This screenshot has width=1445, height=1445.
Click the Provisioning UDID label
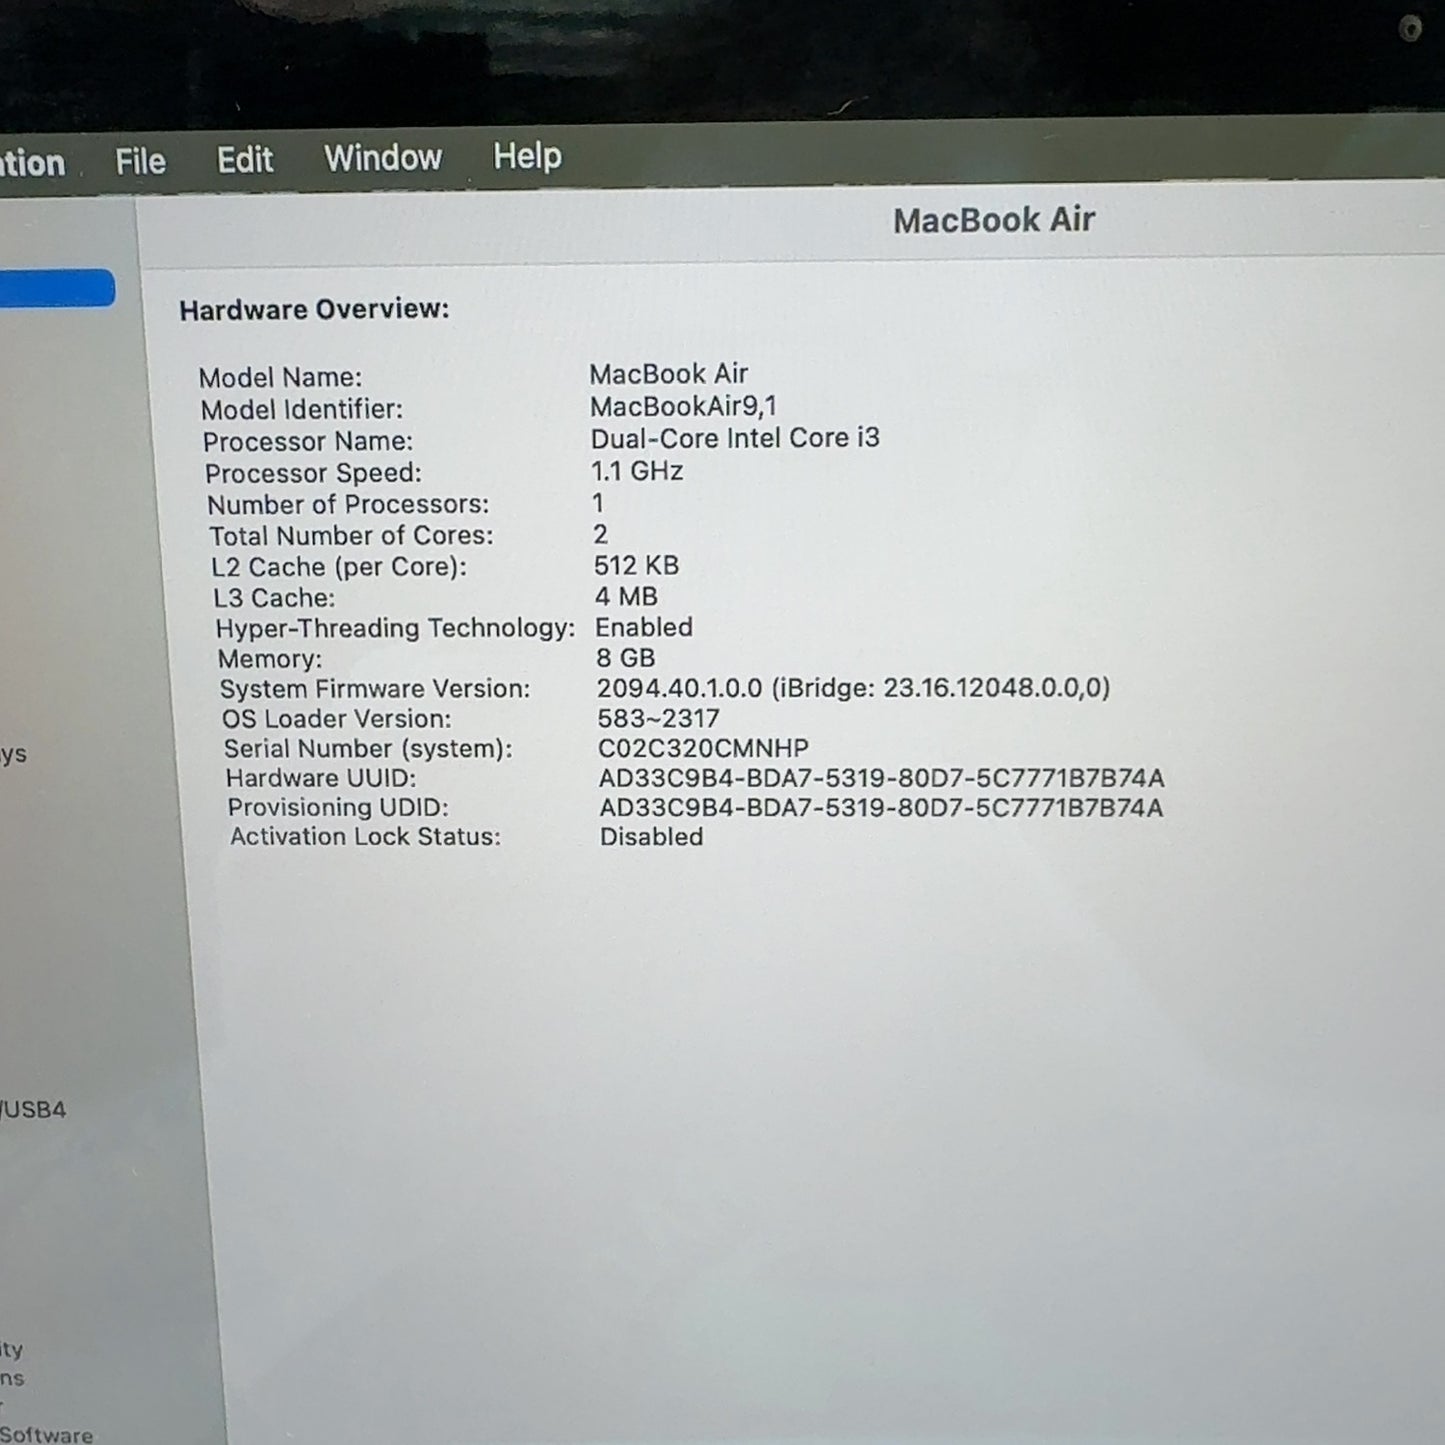tap(338, 807)
